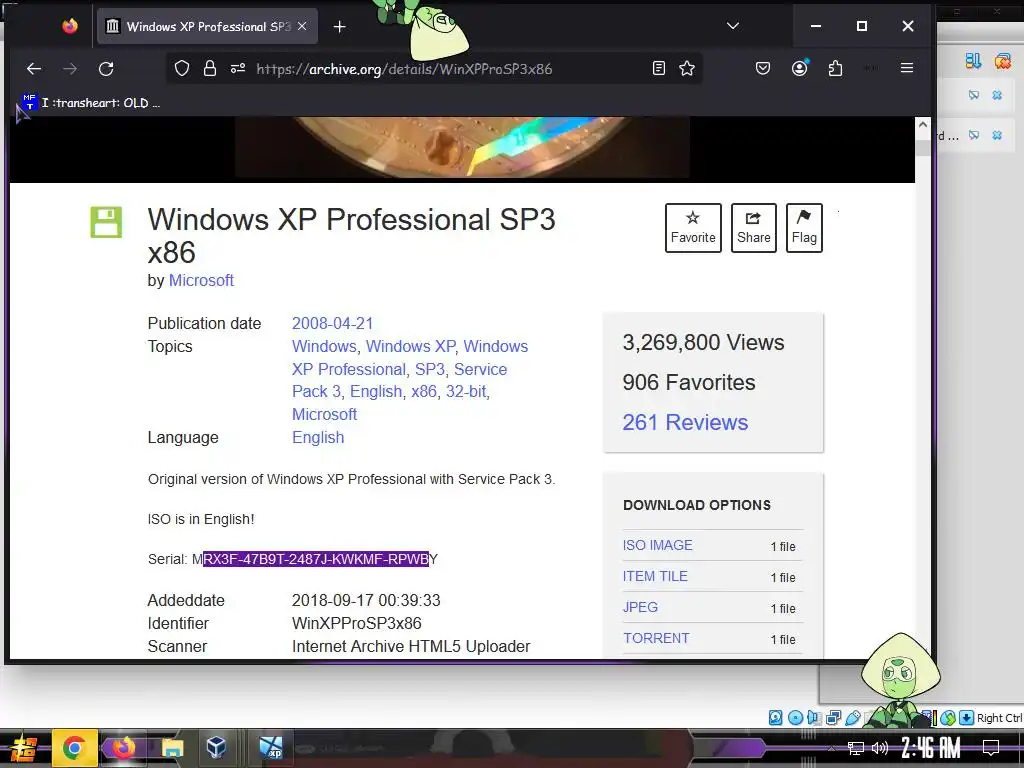The width and height of the screenshot is (1024, 768).
Task: Click VirtualBox USB devices status icon
Action: (853, 718)
